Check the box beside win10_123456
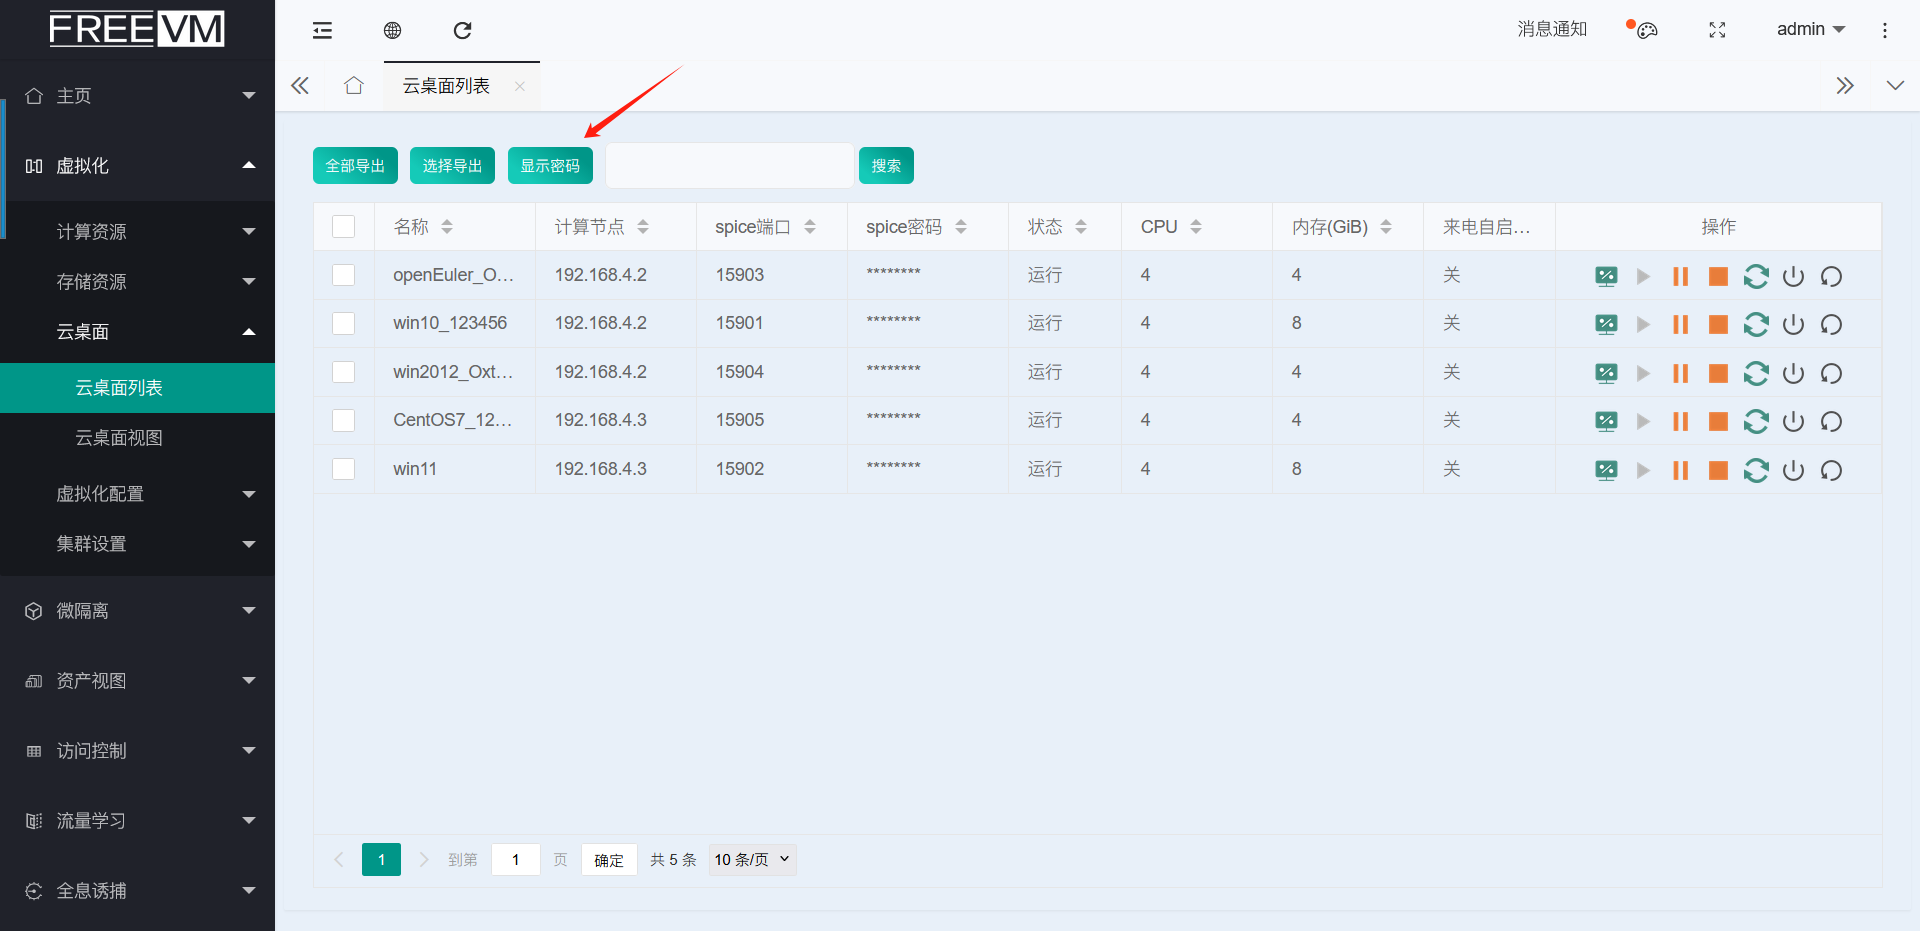 [x=343, y=323]
